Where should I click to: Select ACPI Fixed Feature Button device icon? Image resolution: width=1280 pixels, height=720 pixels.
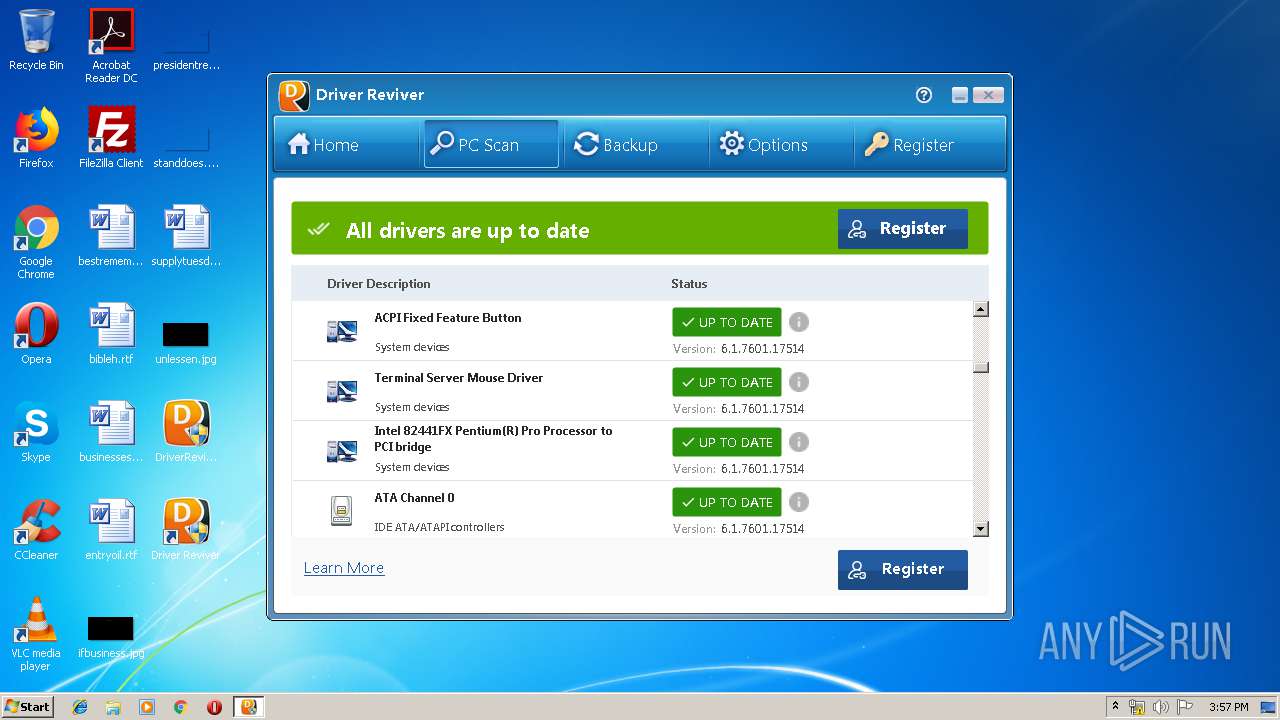coord(342,331)
